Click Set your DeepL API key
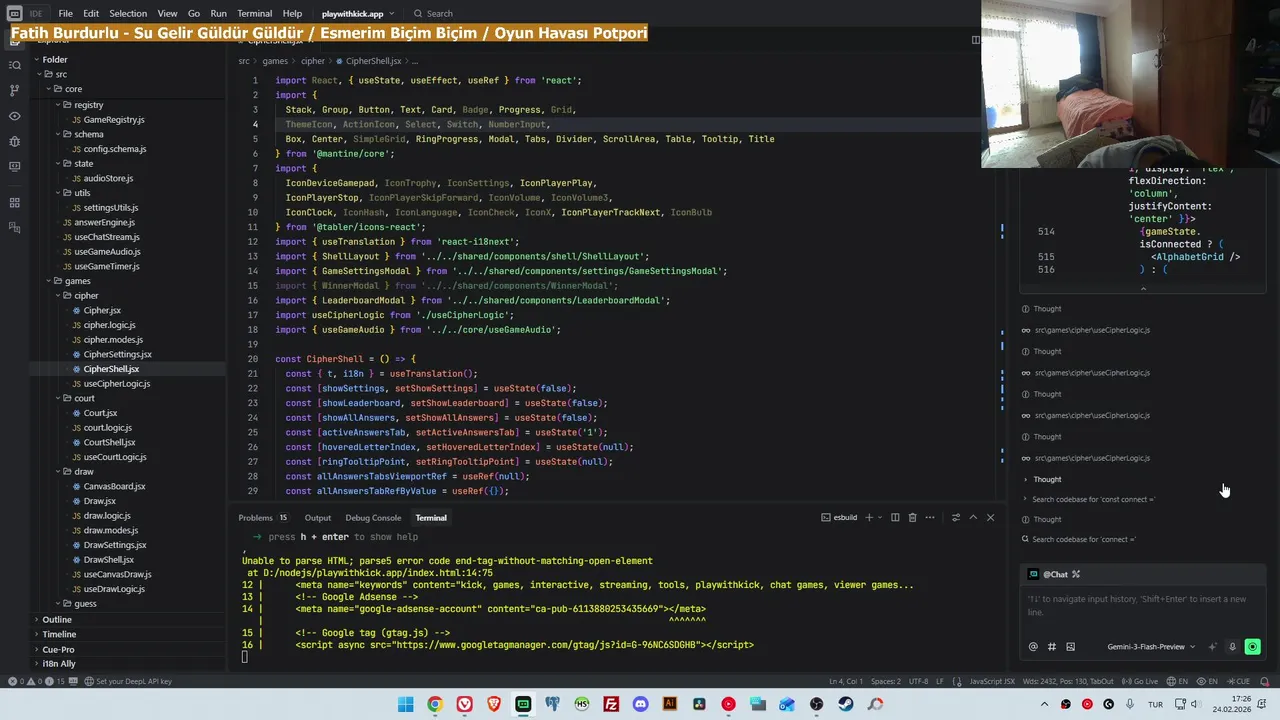Viewport: 1280px width, 720px height. coord(128,681)
